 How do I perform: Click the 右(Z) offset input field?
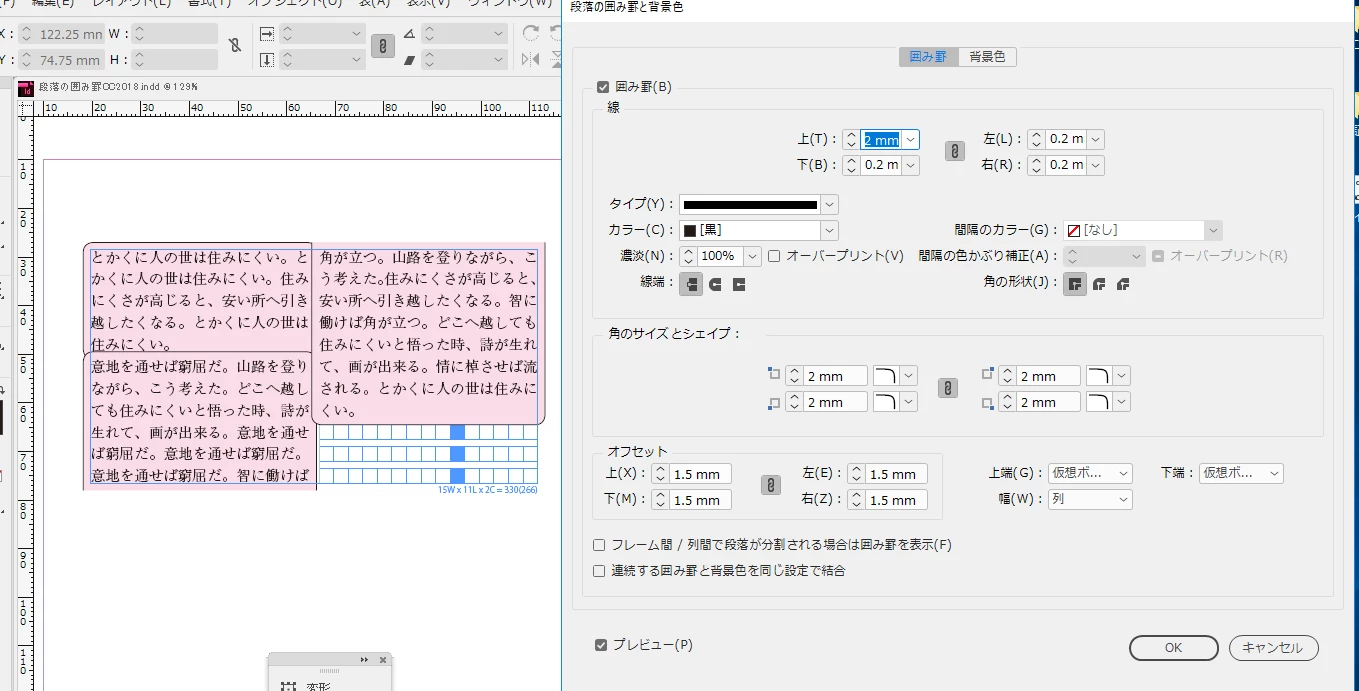tap(897, 500)
